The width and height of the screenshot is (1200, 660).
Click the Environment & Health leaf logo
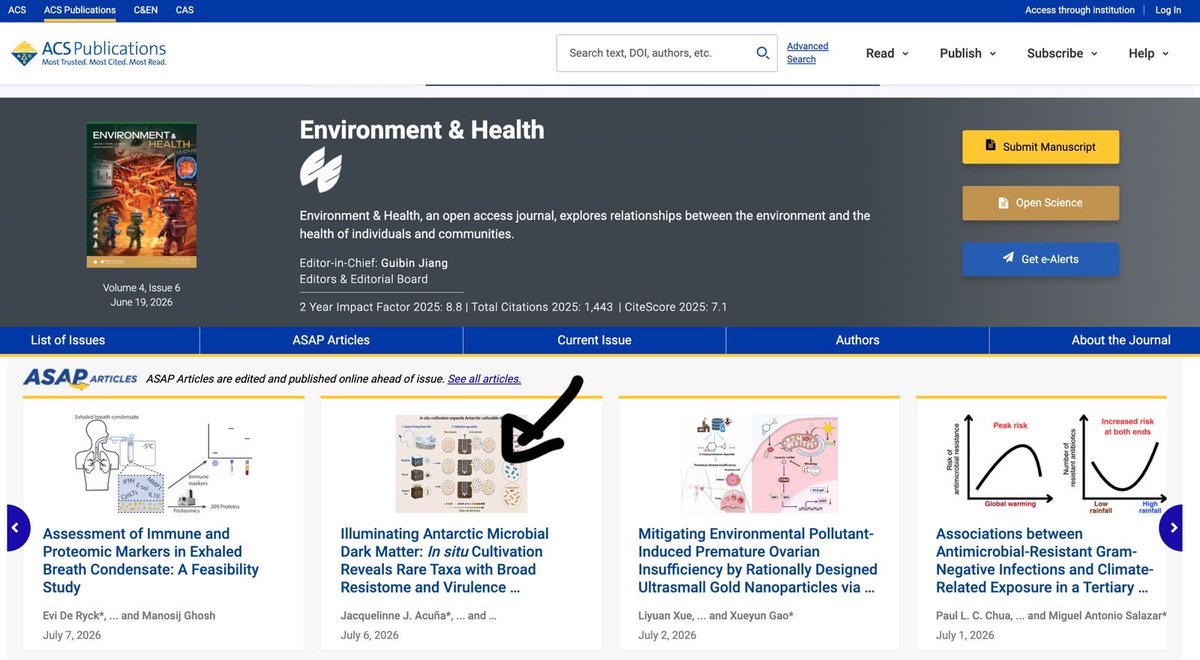pos(321,169)
